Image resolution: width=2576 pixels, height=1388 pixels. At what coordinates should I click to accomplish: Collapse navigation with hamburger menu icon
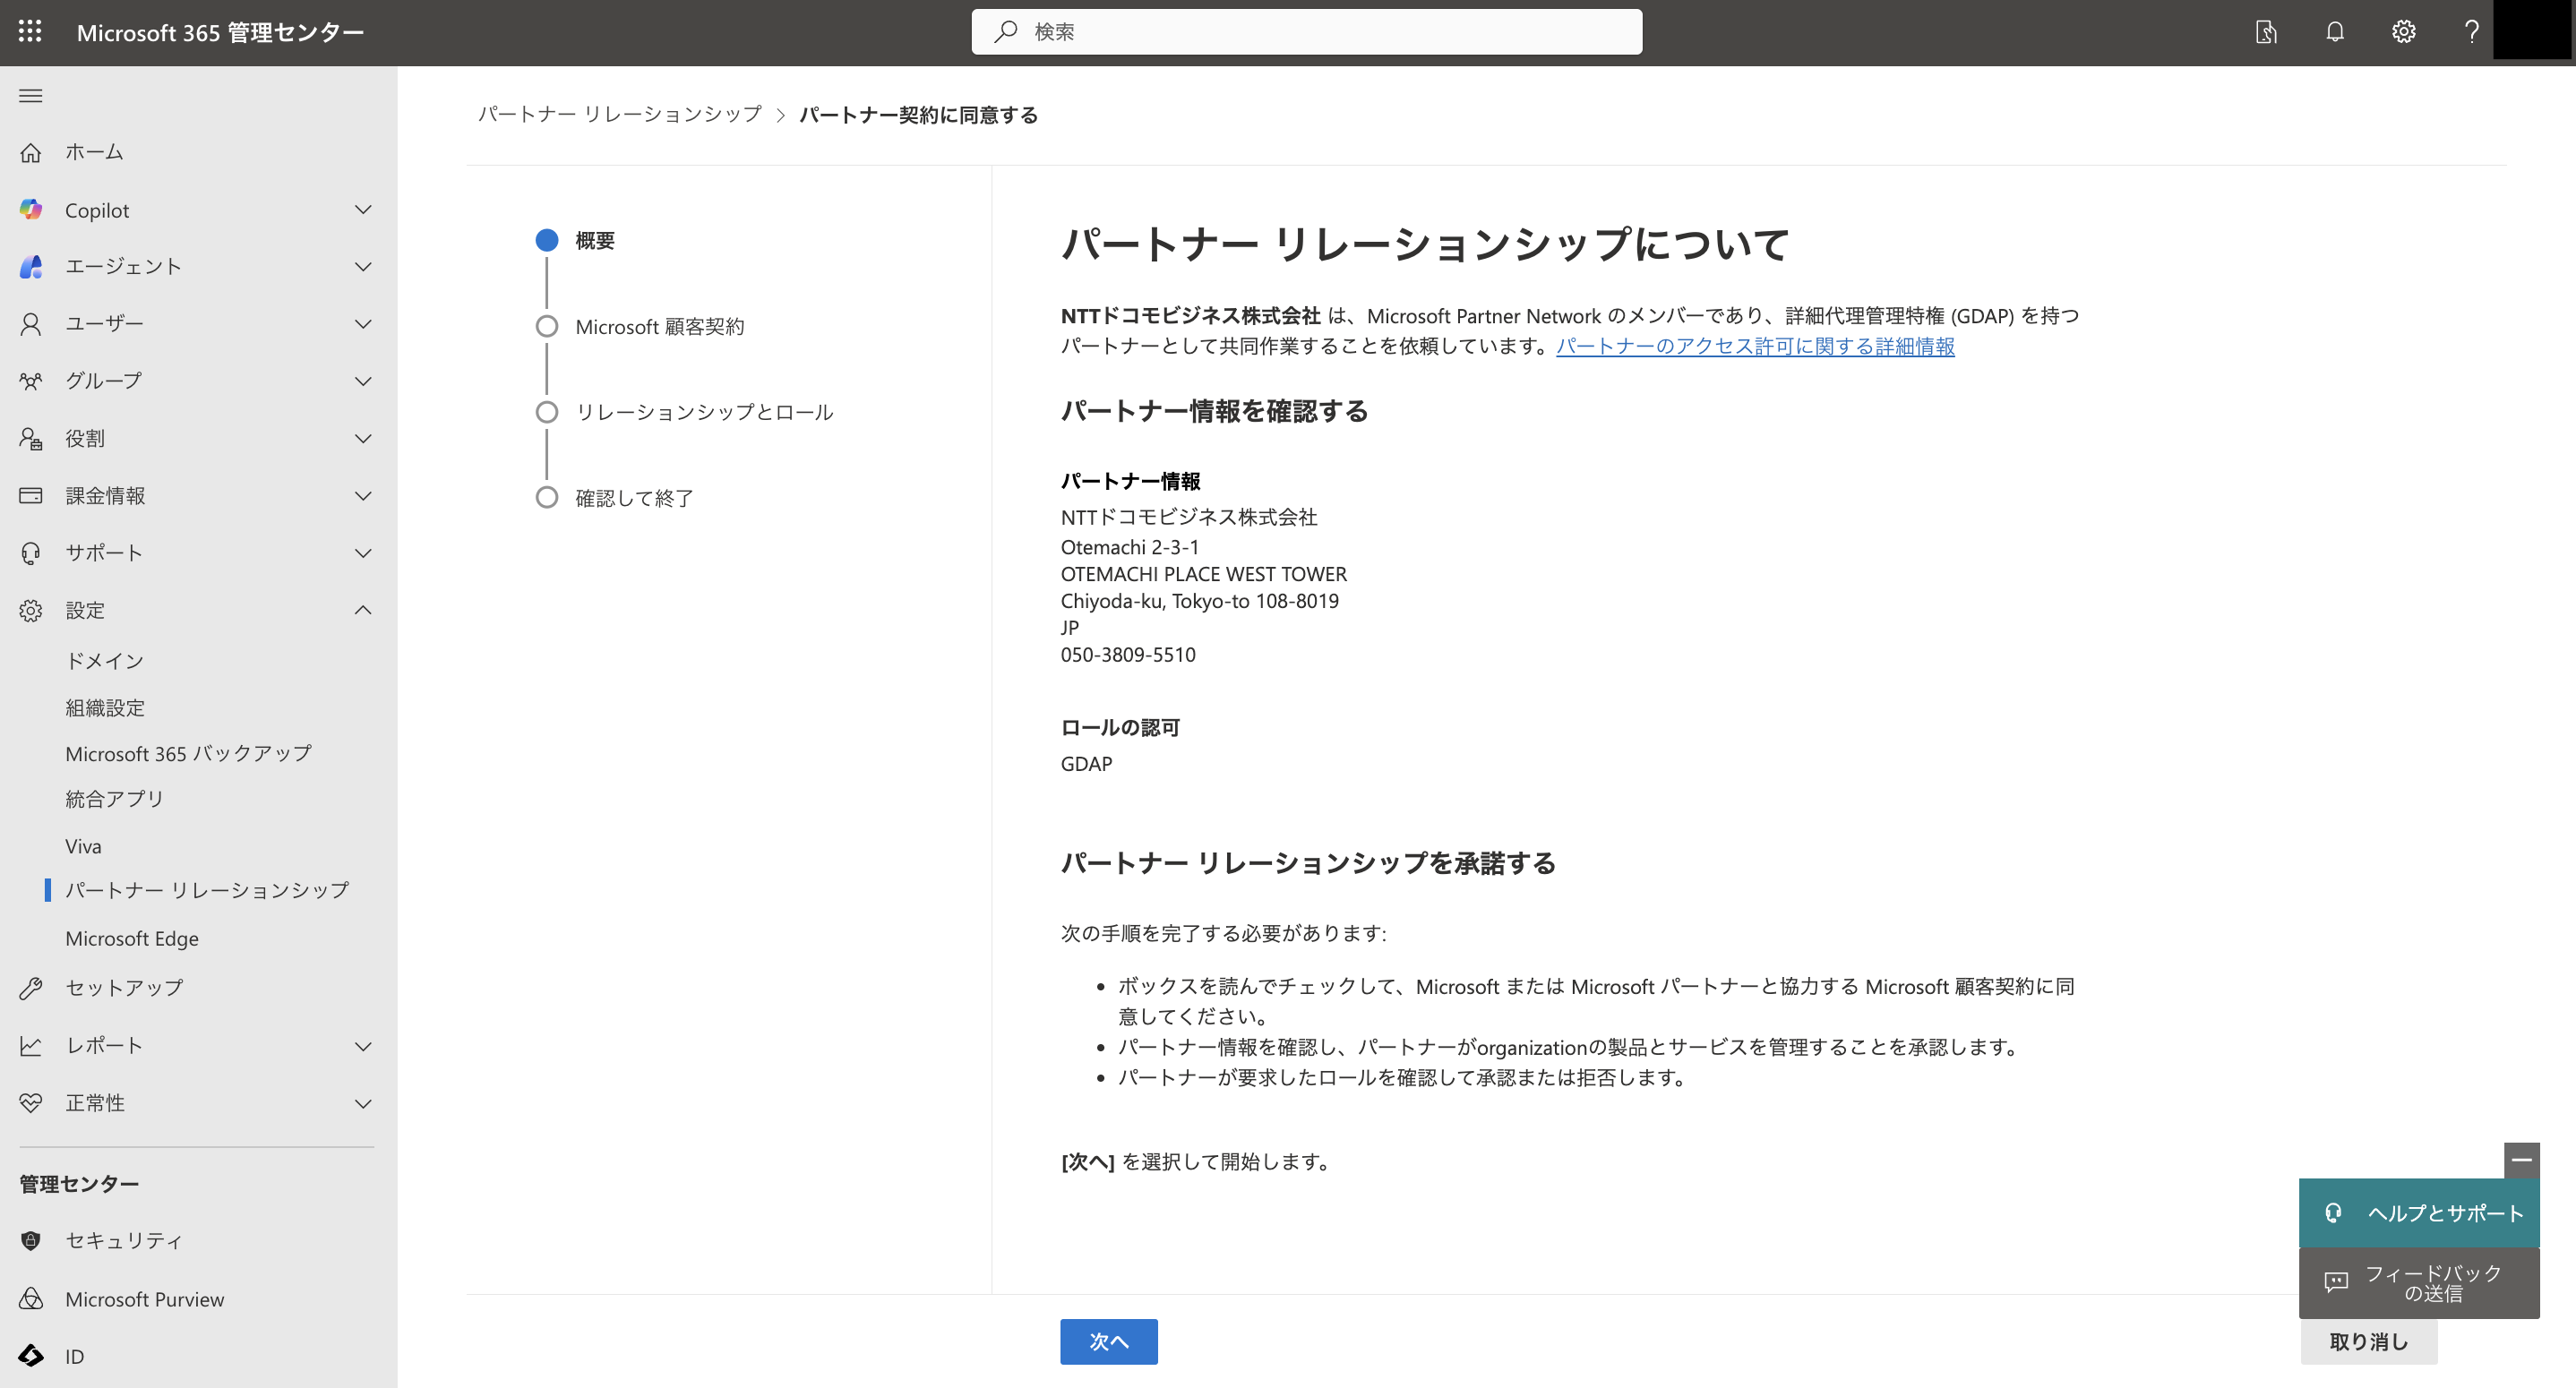click(31, 96)
